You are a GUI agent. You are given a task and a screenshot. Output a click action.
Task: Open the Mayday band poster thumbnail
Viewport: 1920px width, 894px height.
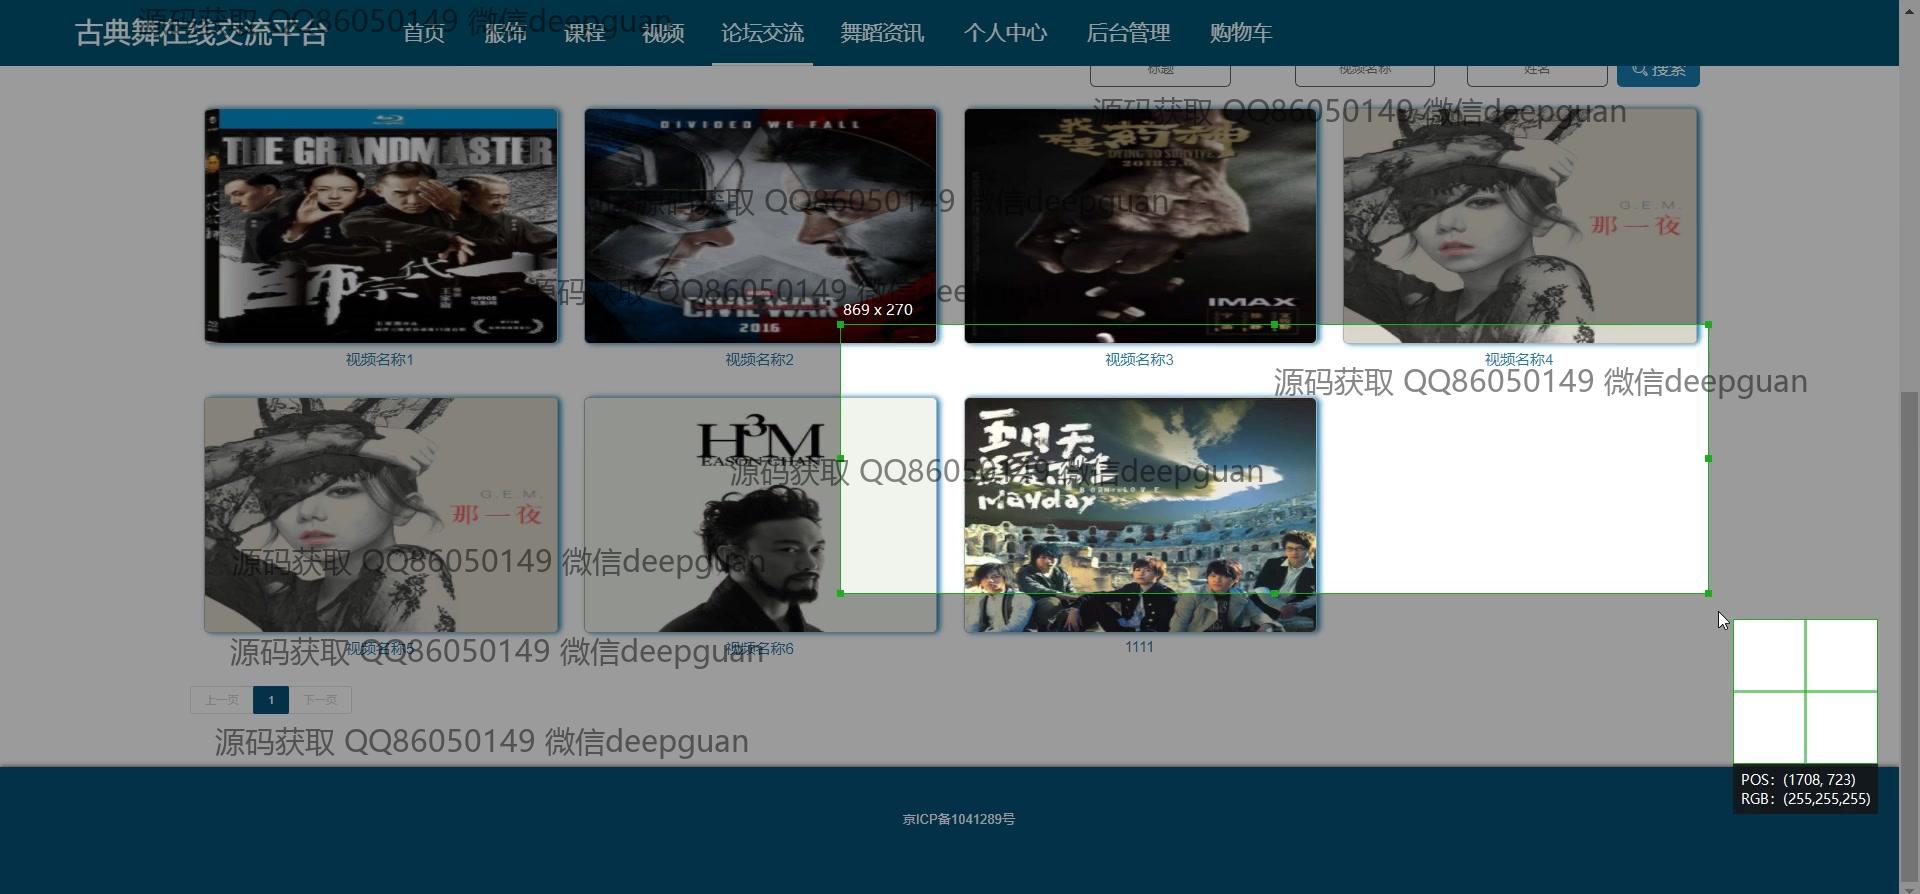(1140, 515)
